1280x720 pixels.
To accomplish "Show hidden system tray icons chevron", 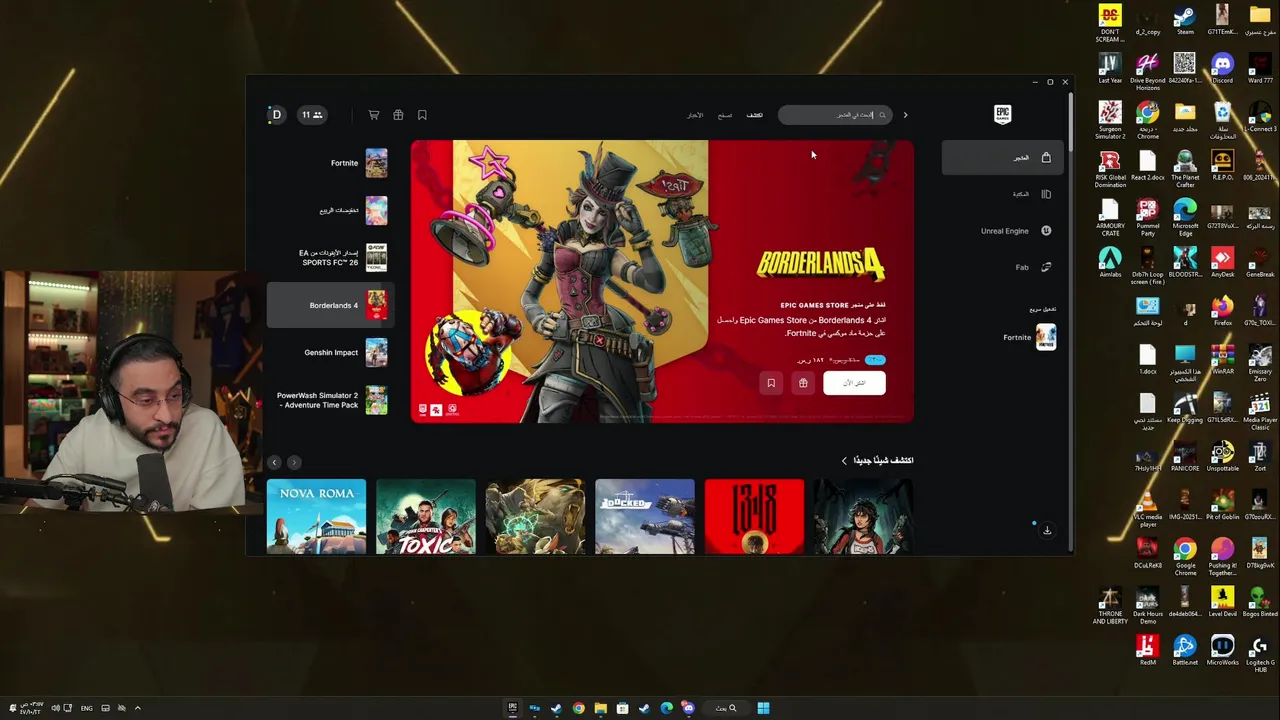I will [x=138, y=708].
